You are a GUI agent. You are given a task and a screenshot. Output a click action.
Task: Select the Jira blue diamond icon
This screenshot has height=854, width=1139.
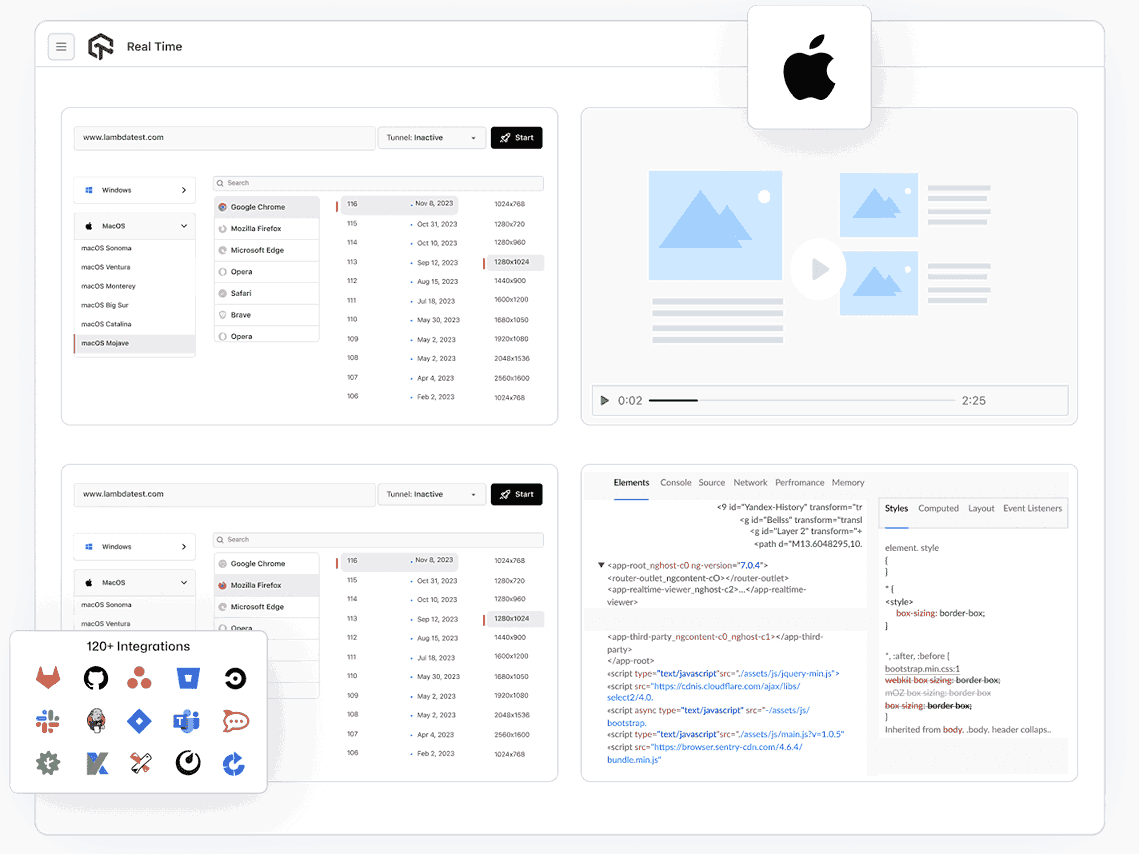point(139,721)
